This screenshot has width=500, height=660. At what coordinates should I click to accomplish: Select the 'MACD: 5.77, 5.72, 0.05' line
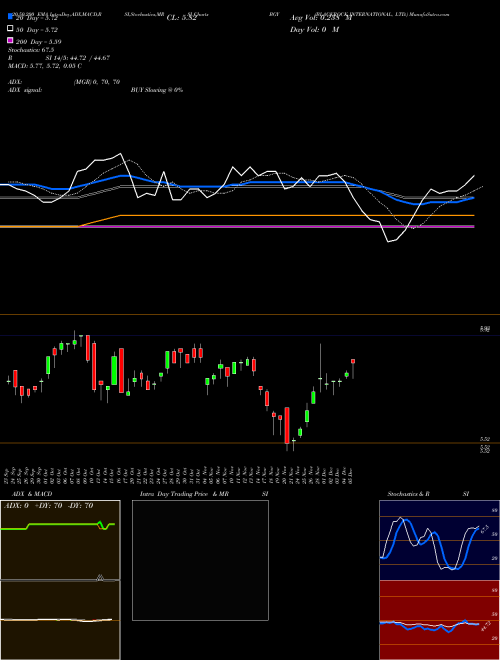pos(45,66)
